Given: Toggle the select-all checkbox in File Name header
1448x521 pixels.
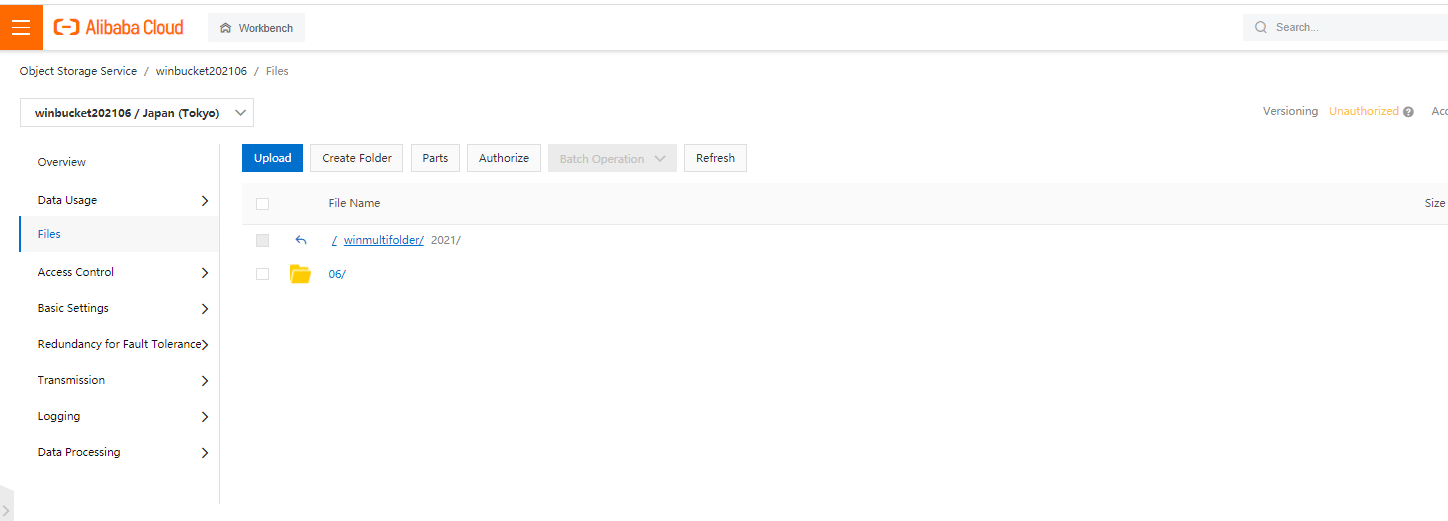Looking at the screenshot, I should (x=262, y=204).
